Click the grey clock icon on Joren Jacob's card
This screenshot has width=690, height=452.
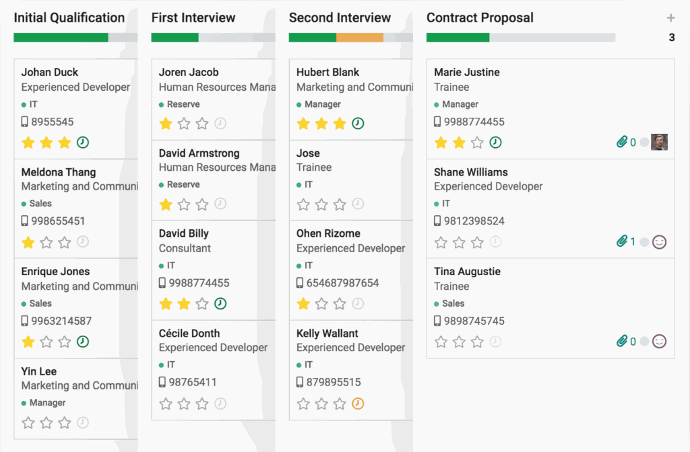click(x=220, y=124)
